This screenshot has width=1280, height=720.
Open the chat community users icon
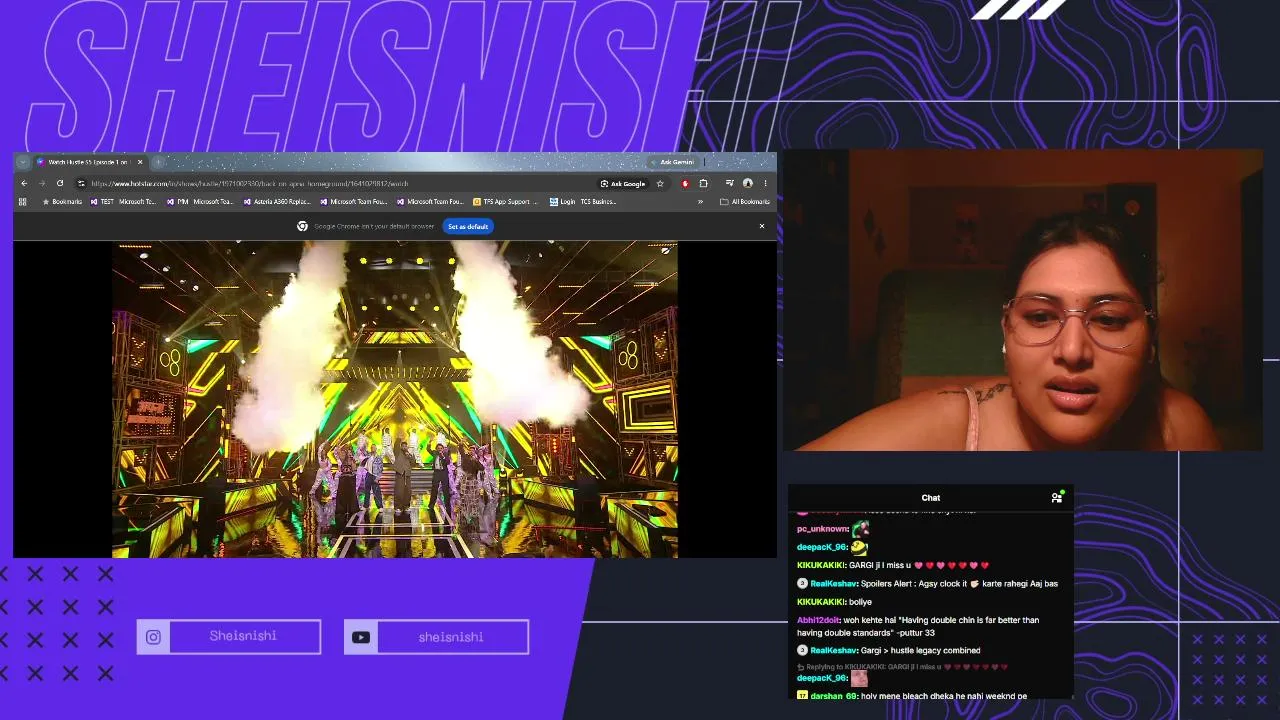point(1057,497)
